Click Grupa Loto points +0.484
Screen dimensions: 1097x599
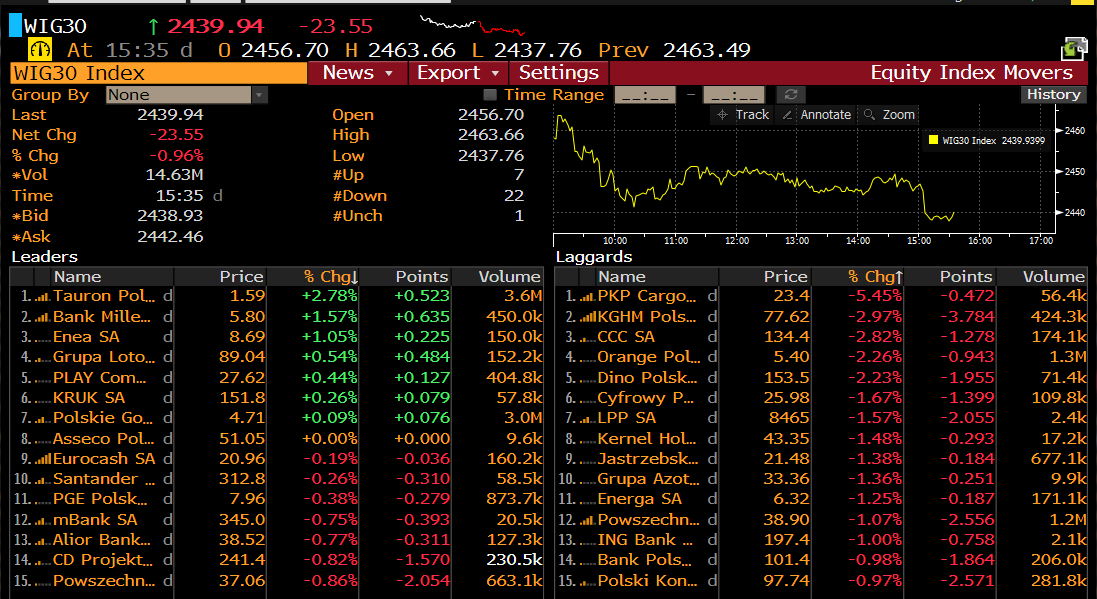(422, 358)
